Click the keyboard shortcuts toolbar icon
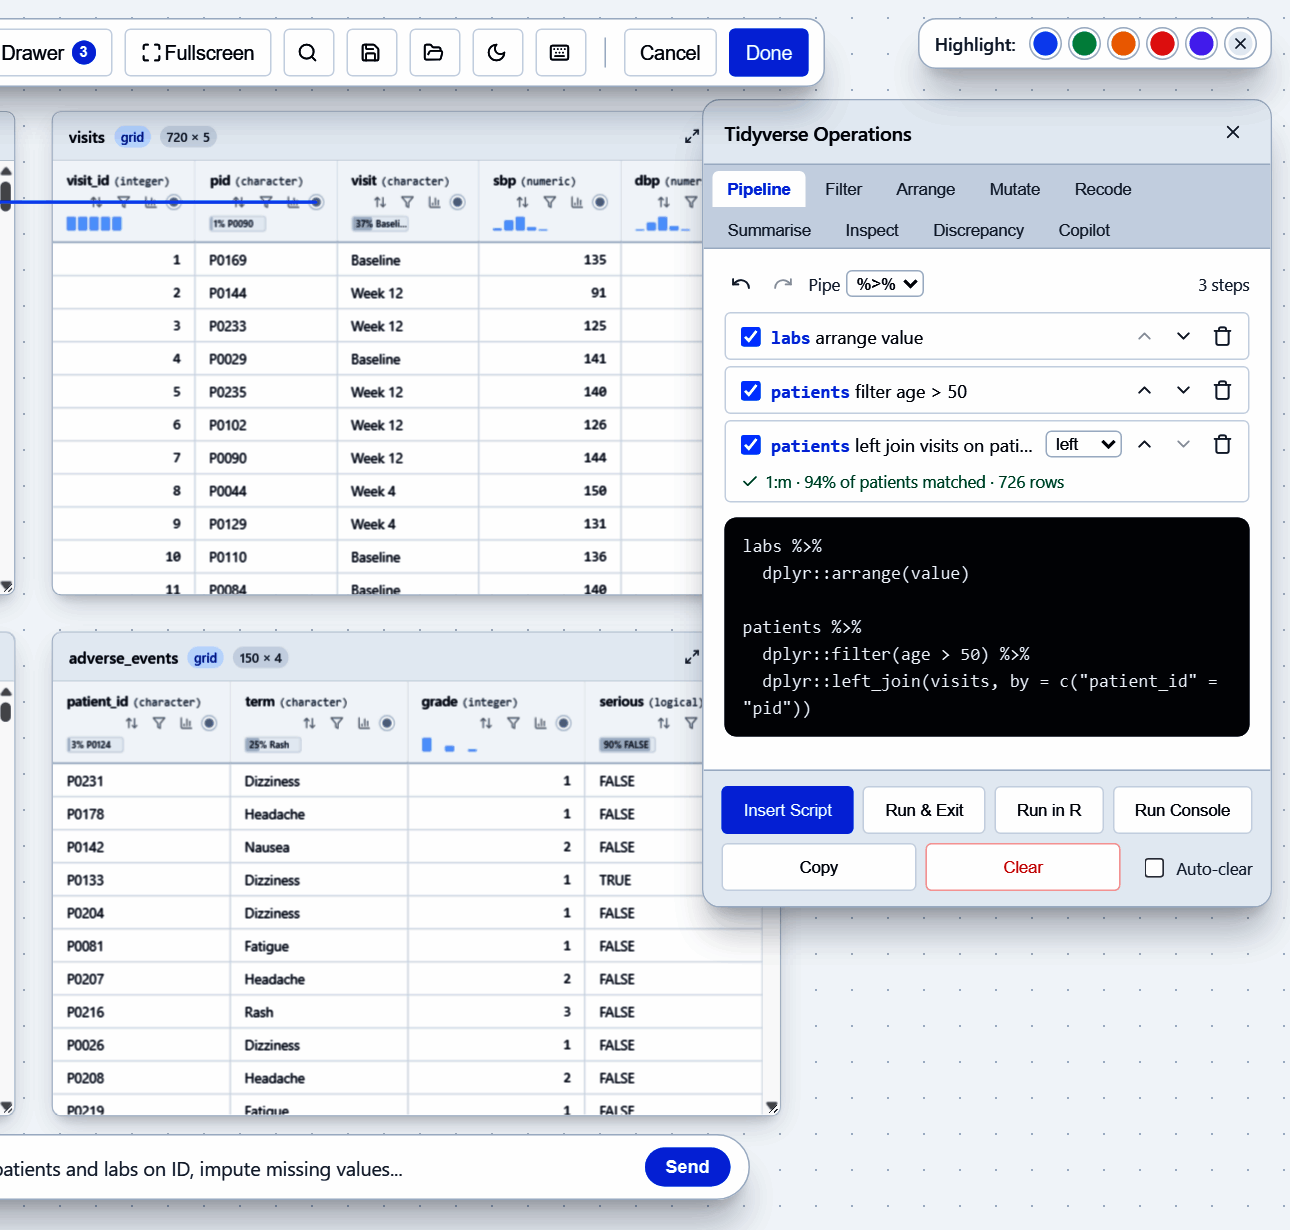 point(560,53)
